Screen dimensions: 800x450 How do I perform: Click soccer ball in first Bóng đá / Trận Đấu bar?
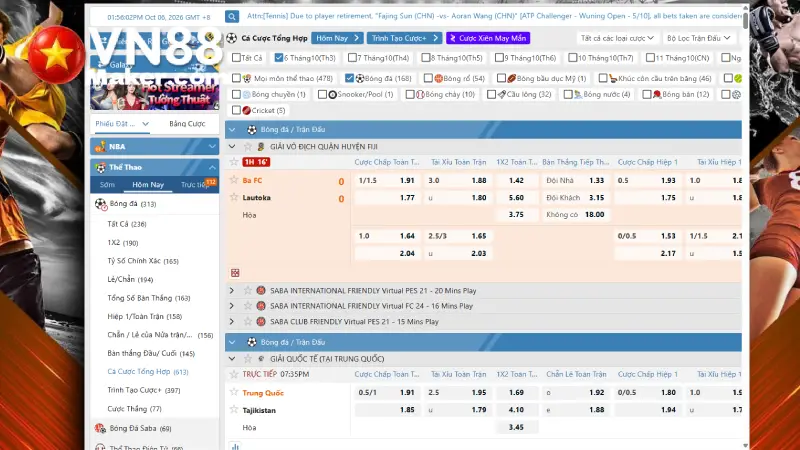click(x=252, y=130)
